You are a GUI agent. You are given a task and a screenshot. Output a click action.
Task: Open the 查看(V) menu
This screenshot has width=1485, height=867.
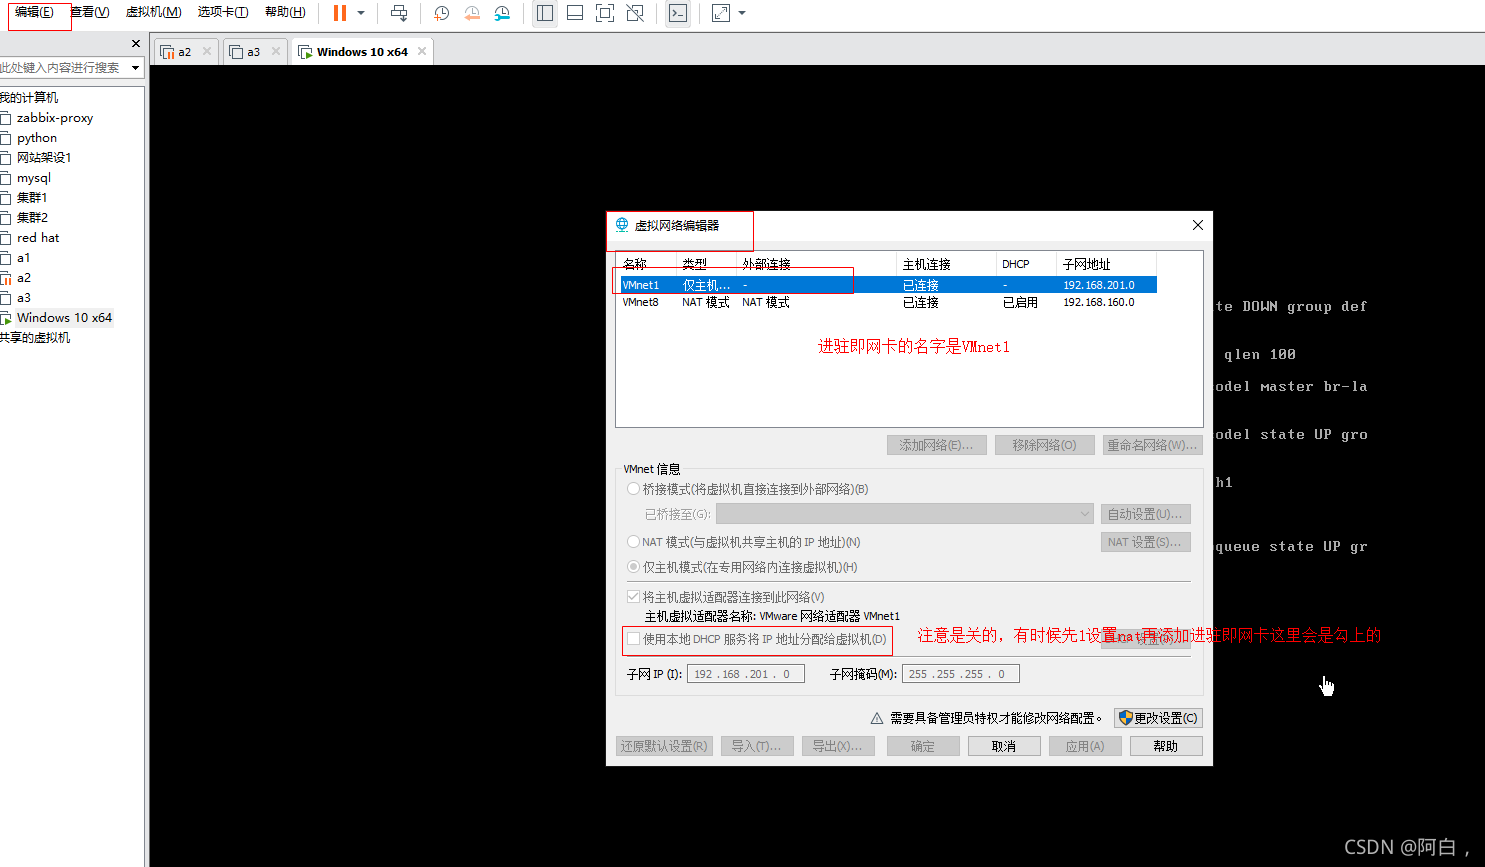(90, 12)
